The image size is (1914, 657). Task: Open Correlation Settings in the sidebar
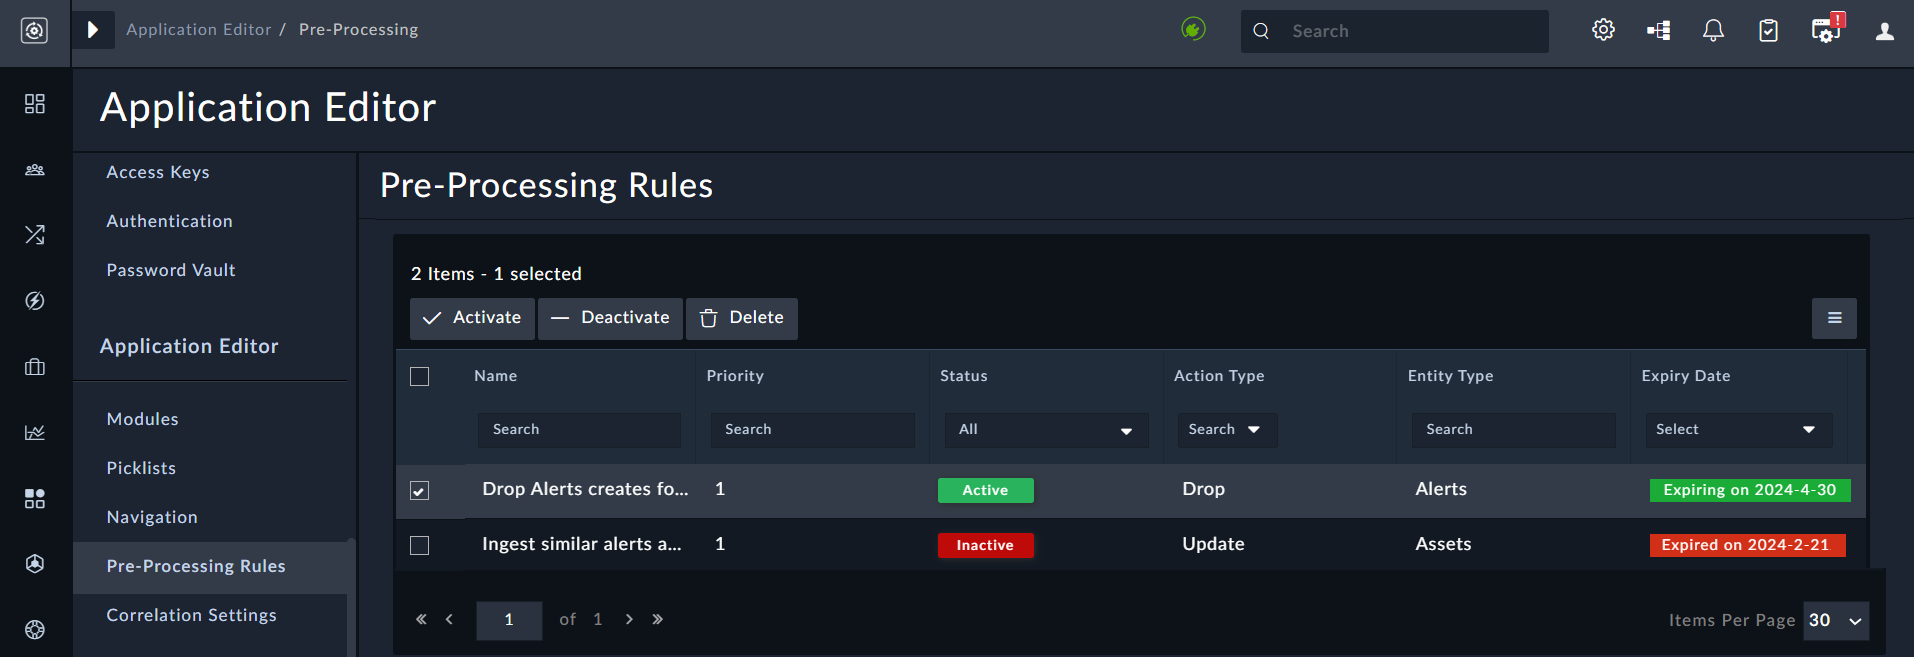click(191, 615)
